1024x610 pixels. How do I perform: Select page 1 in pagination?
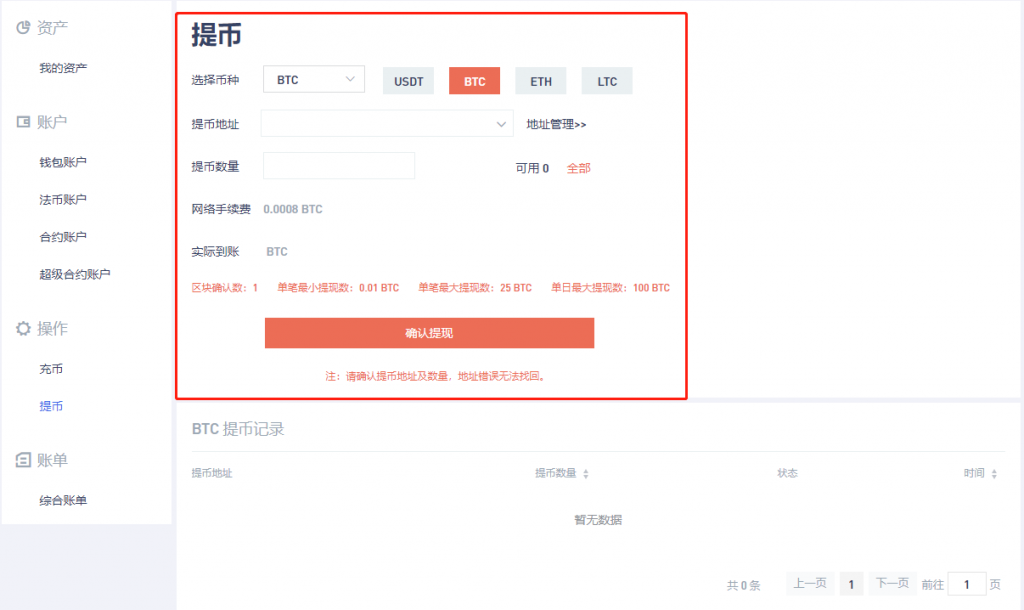851,584
